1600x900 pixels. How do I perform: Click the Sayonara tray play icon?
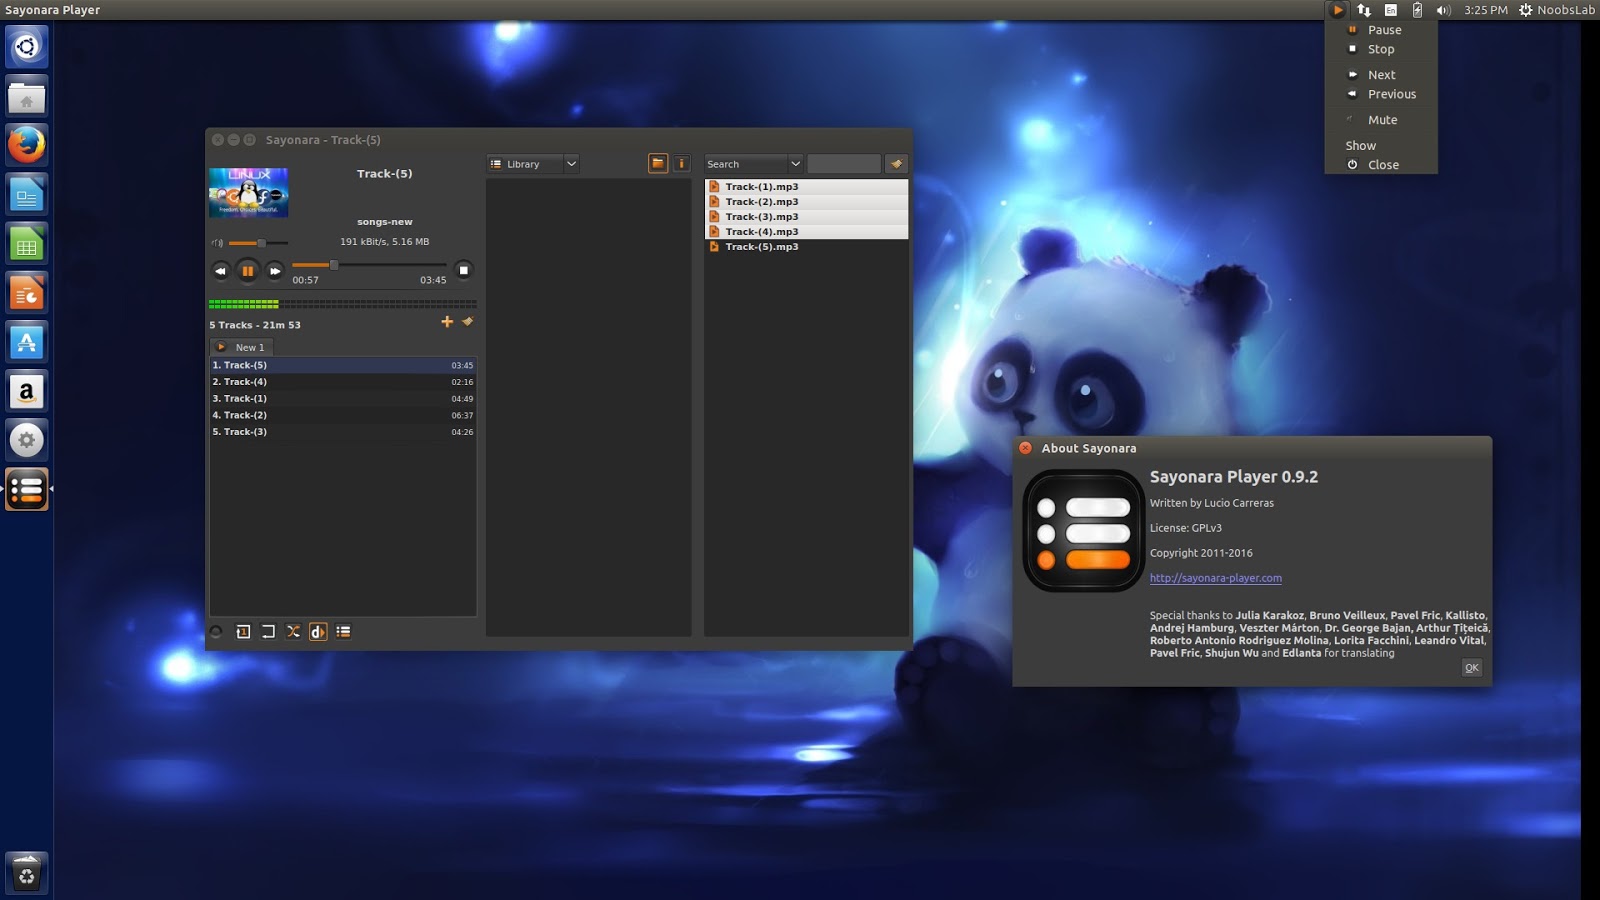coord(1337,10)
